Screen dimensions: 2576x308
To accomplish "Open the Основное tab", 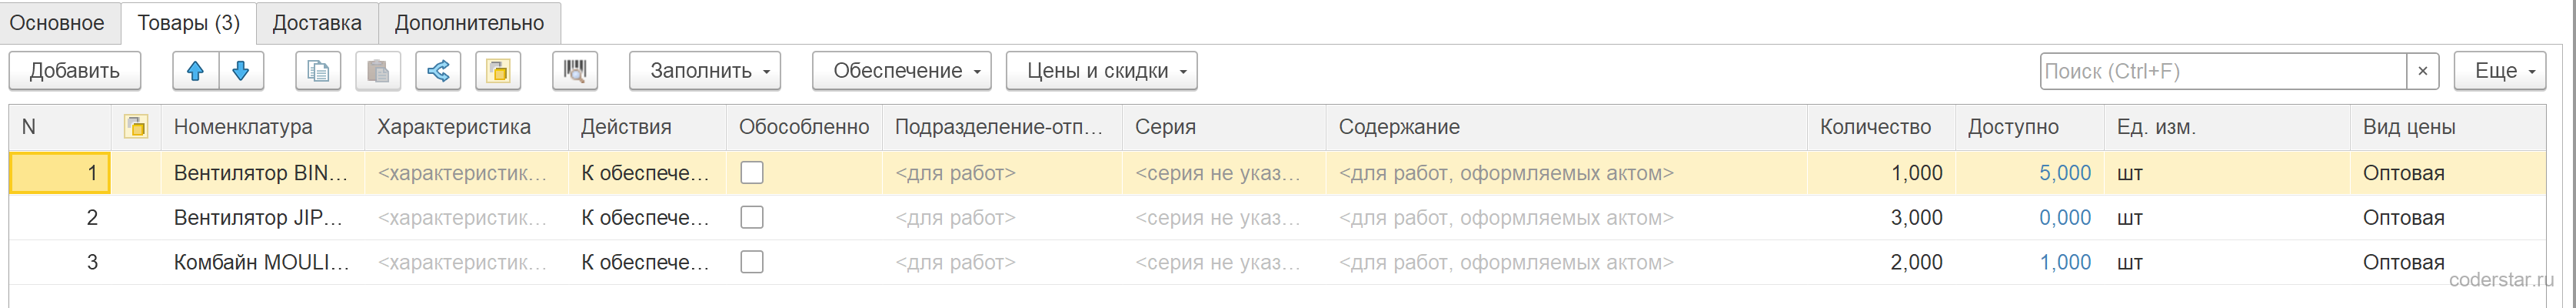I will click(57, 23).
